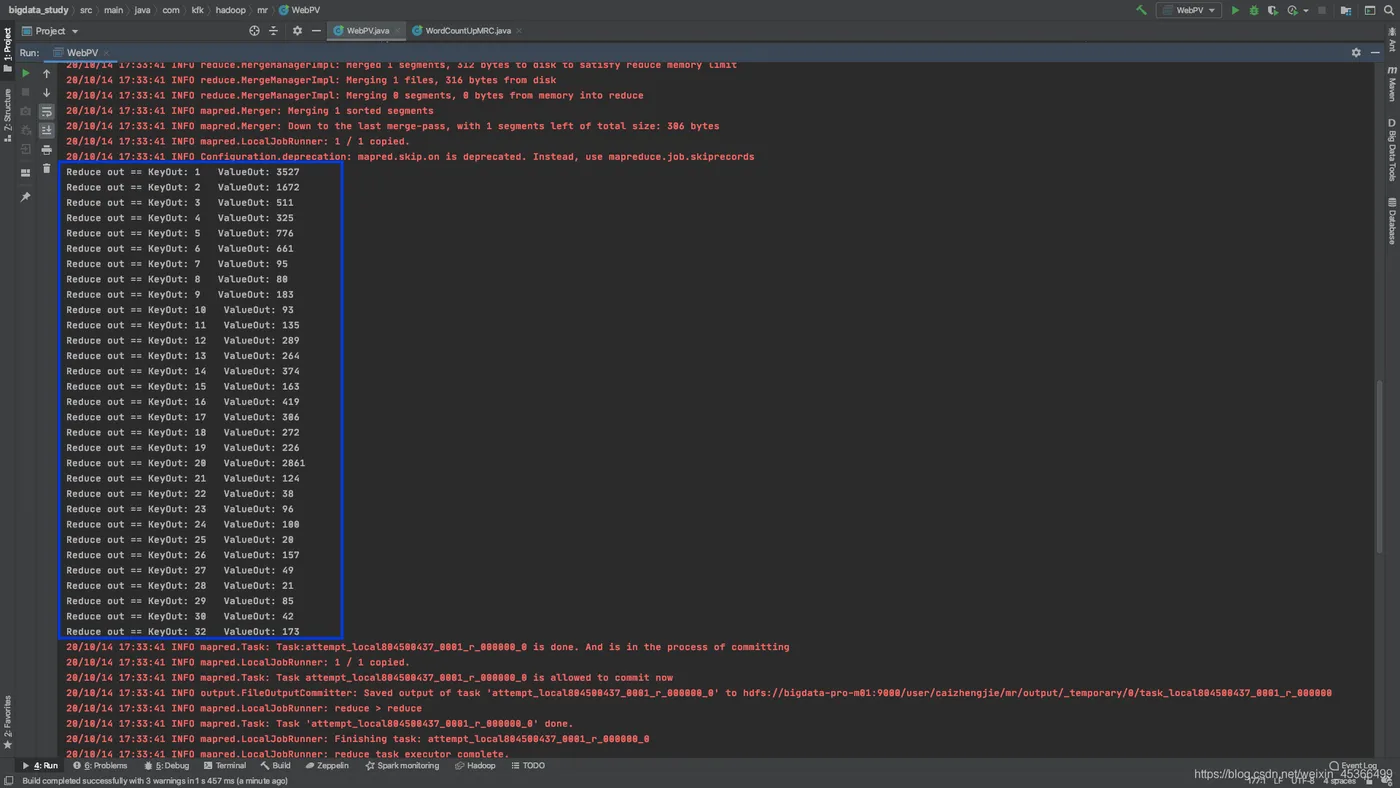Click the top toolbar stop button

point(1322,10)
